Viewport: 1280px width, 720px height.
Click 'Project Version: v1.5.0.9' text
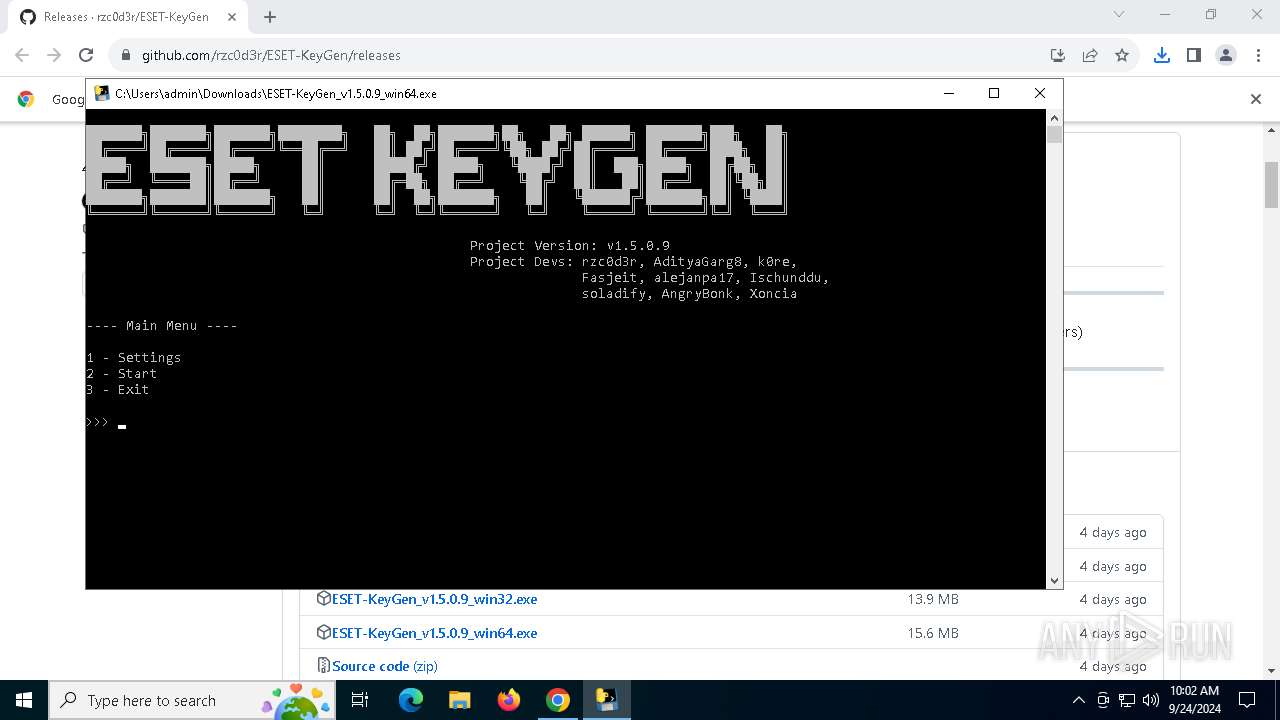[x=570, y=246]
